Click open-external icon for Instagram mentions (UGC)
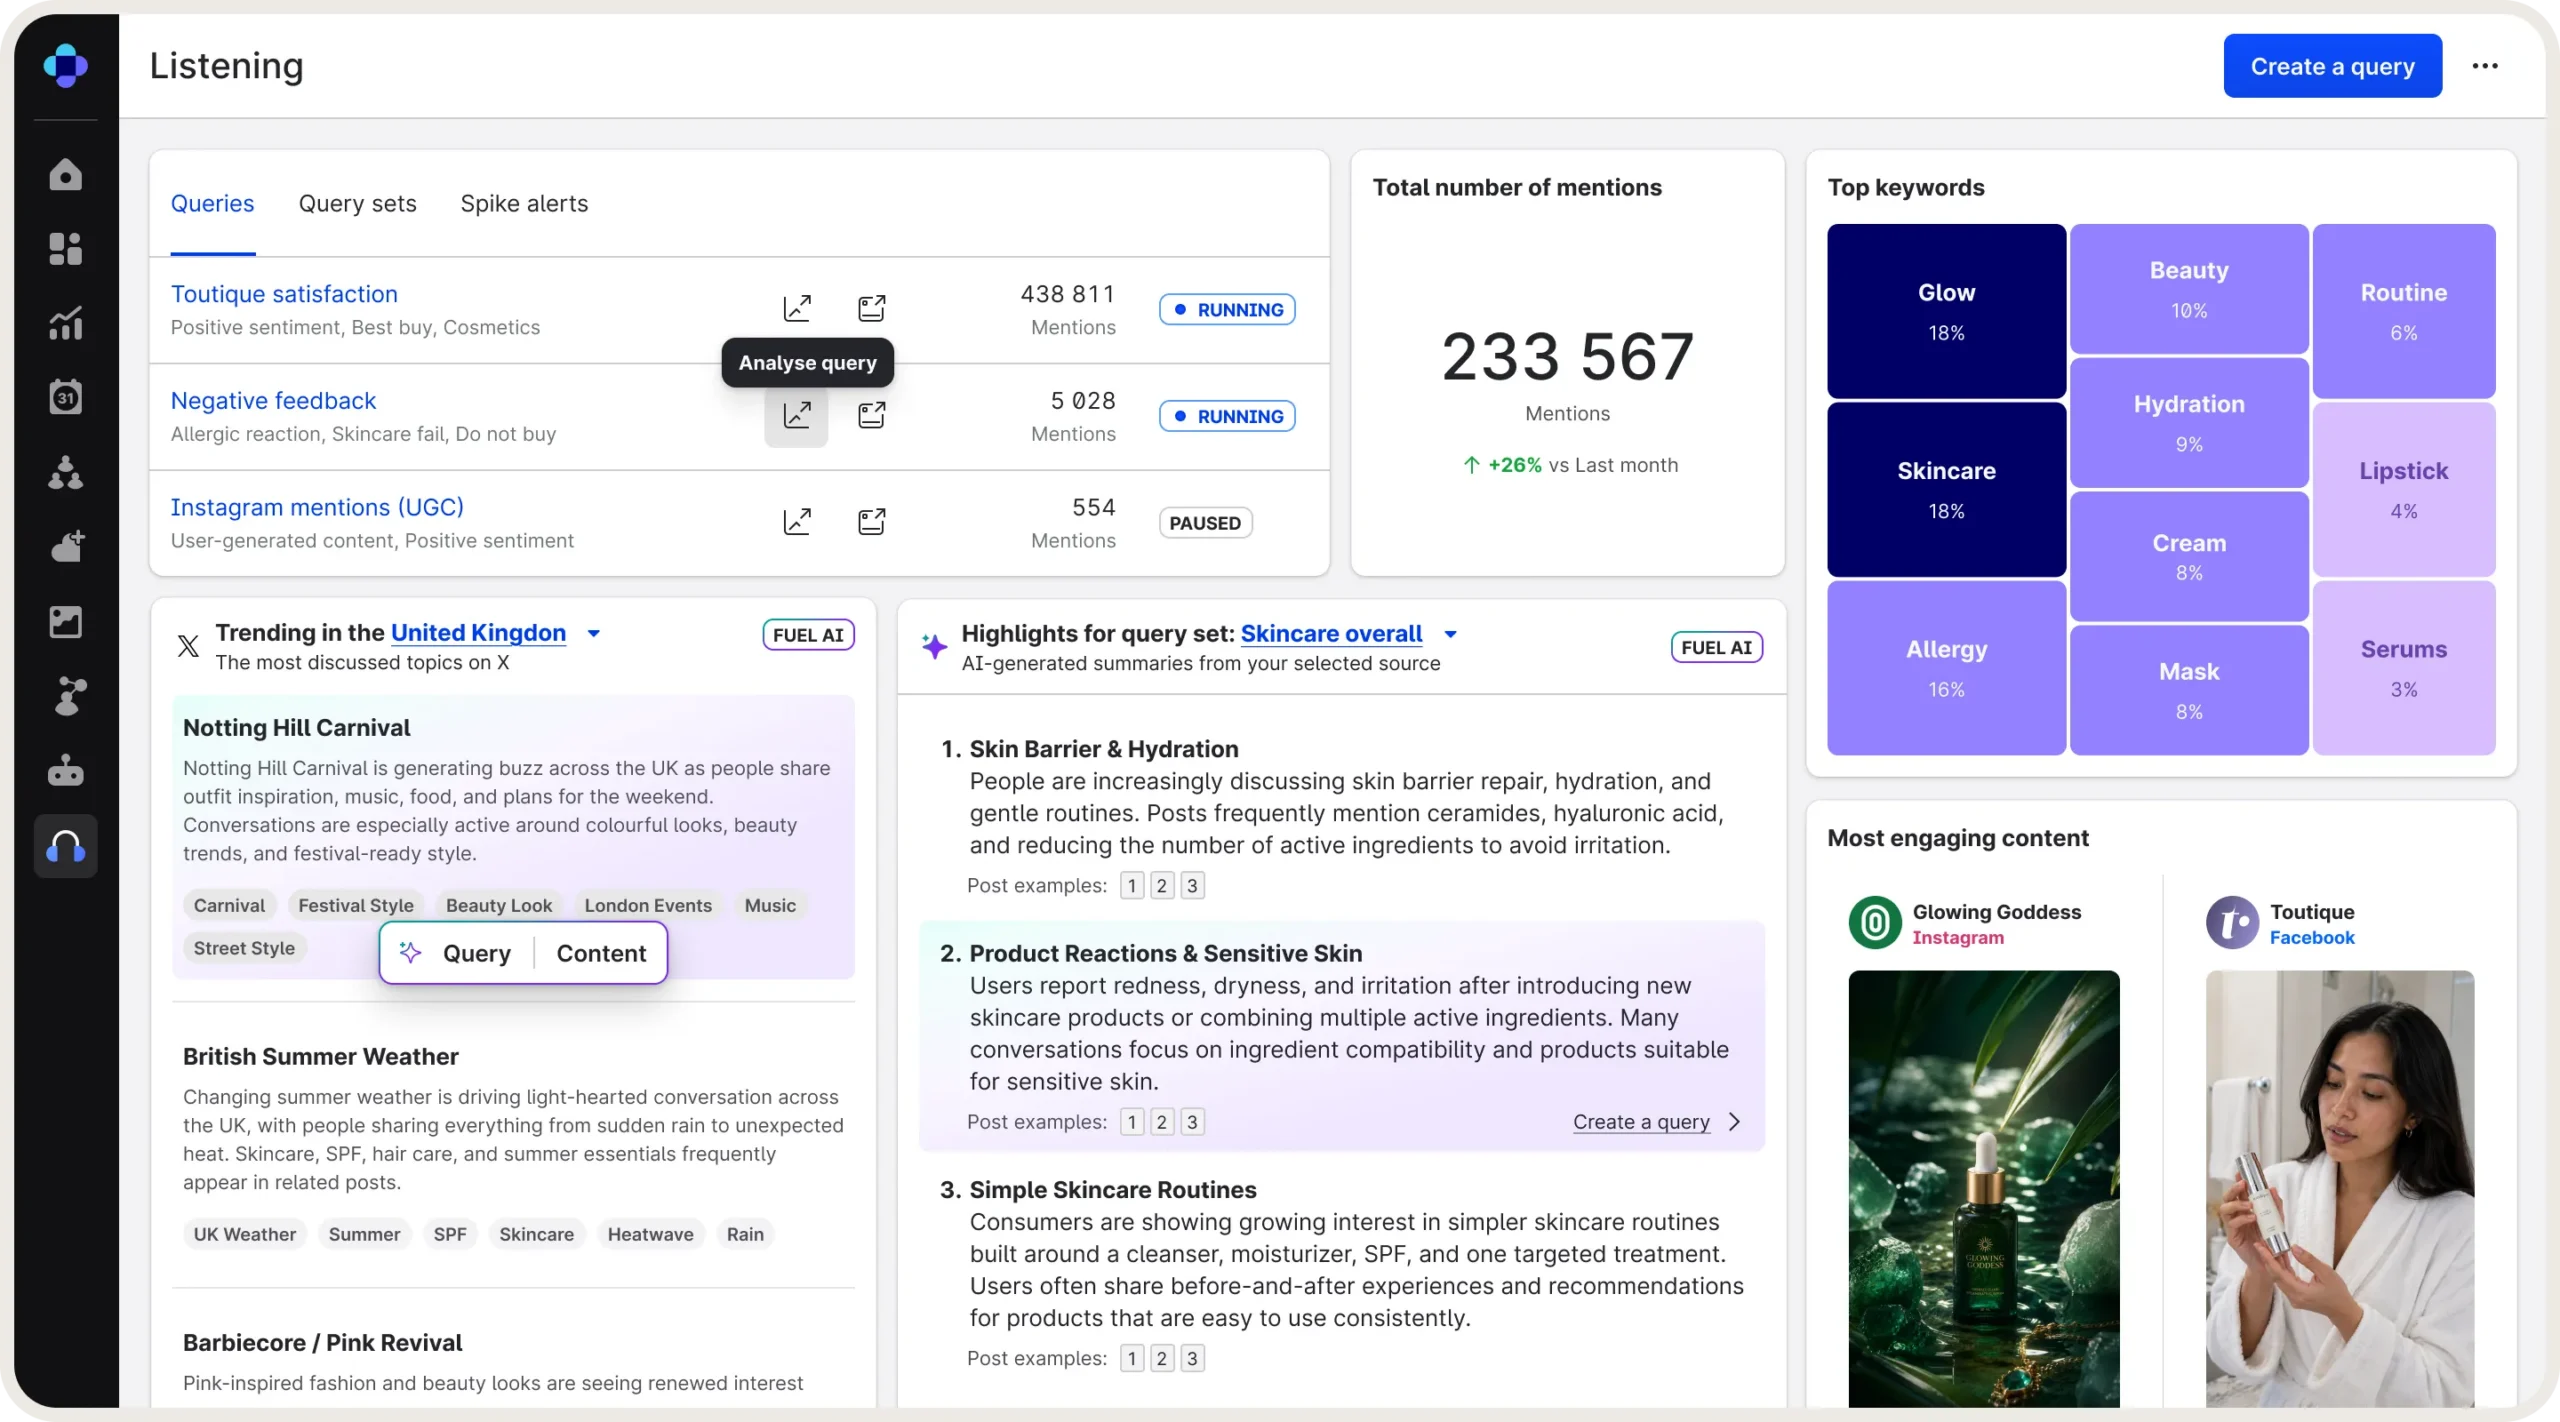The height and width of the screenshot is (1422, 2560). click(872, 521)
